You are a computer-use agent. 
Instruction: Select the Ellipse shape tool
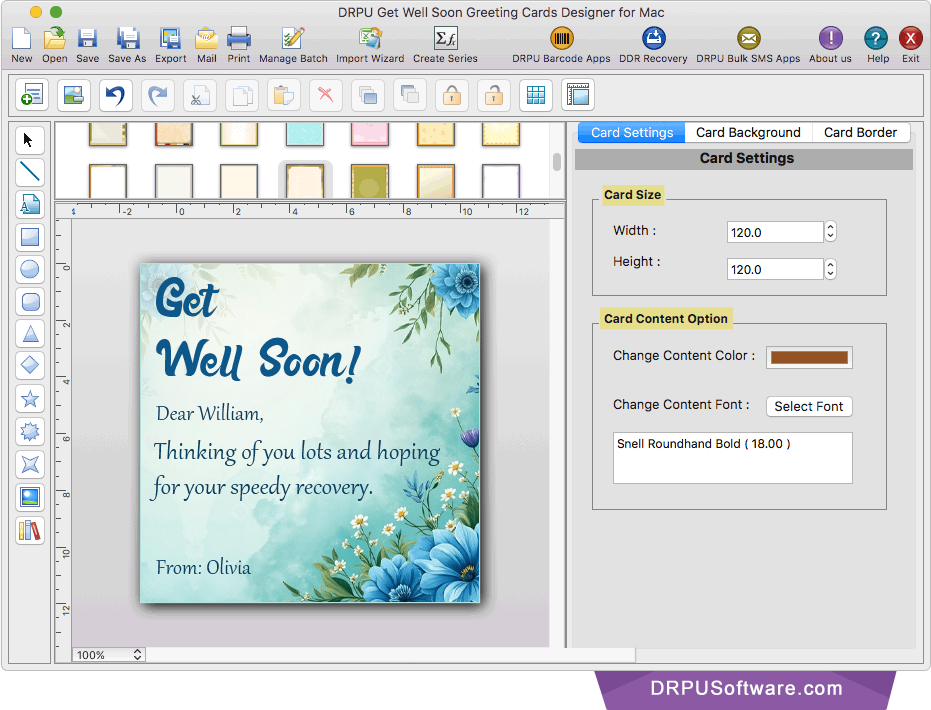tap(29, 269)
